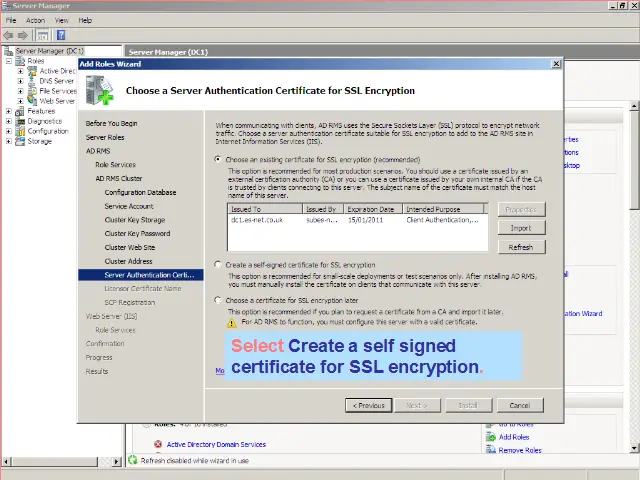
Task: Click the DNS Server icon in tree
Action: point(32,81)
